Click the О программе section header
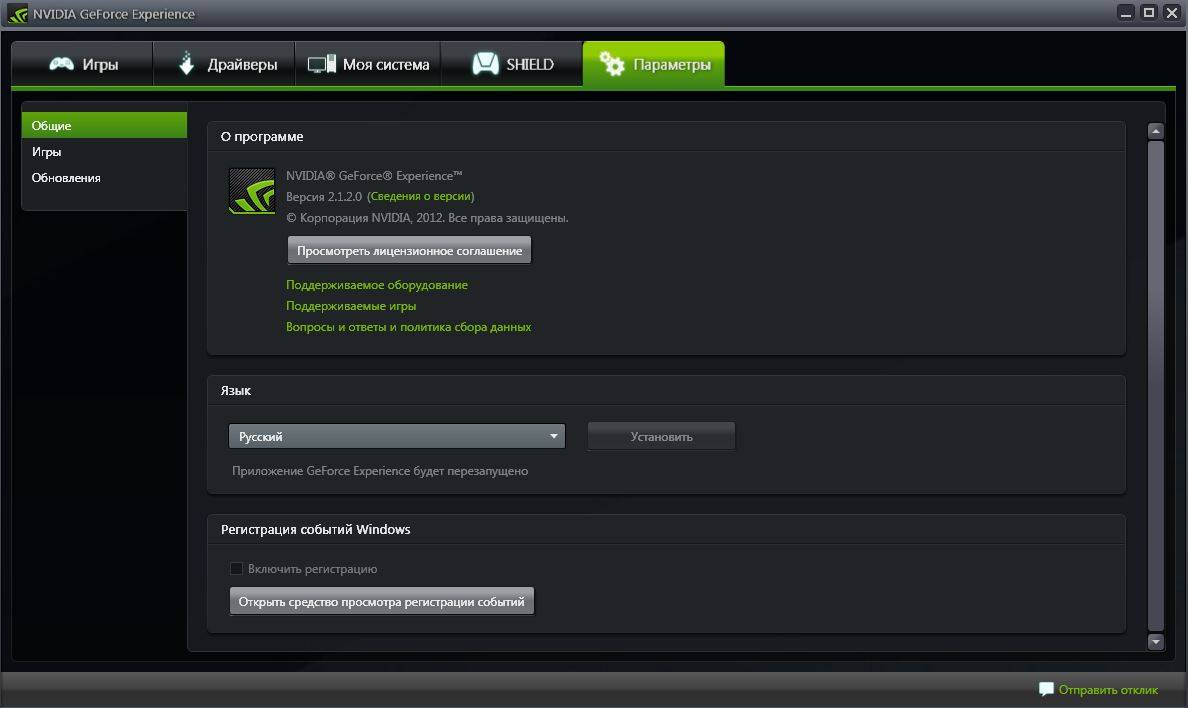Screen dimensions: 1188x708 click(262, 136)
